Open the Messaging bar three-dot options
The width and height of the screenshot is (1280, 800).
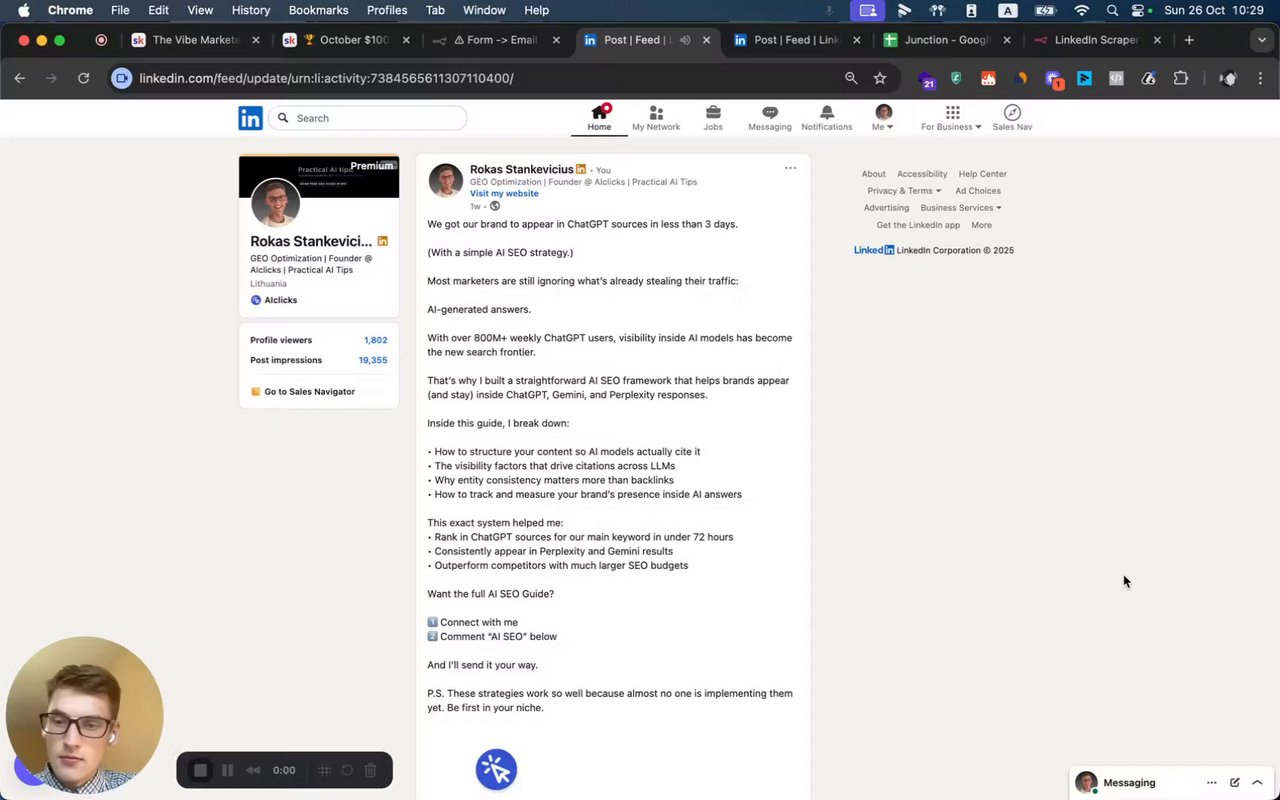tap(1211, 783)
